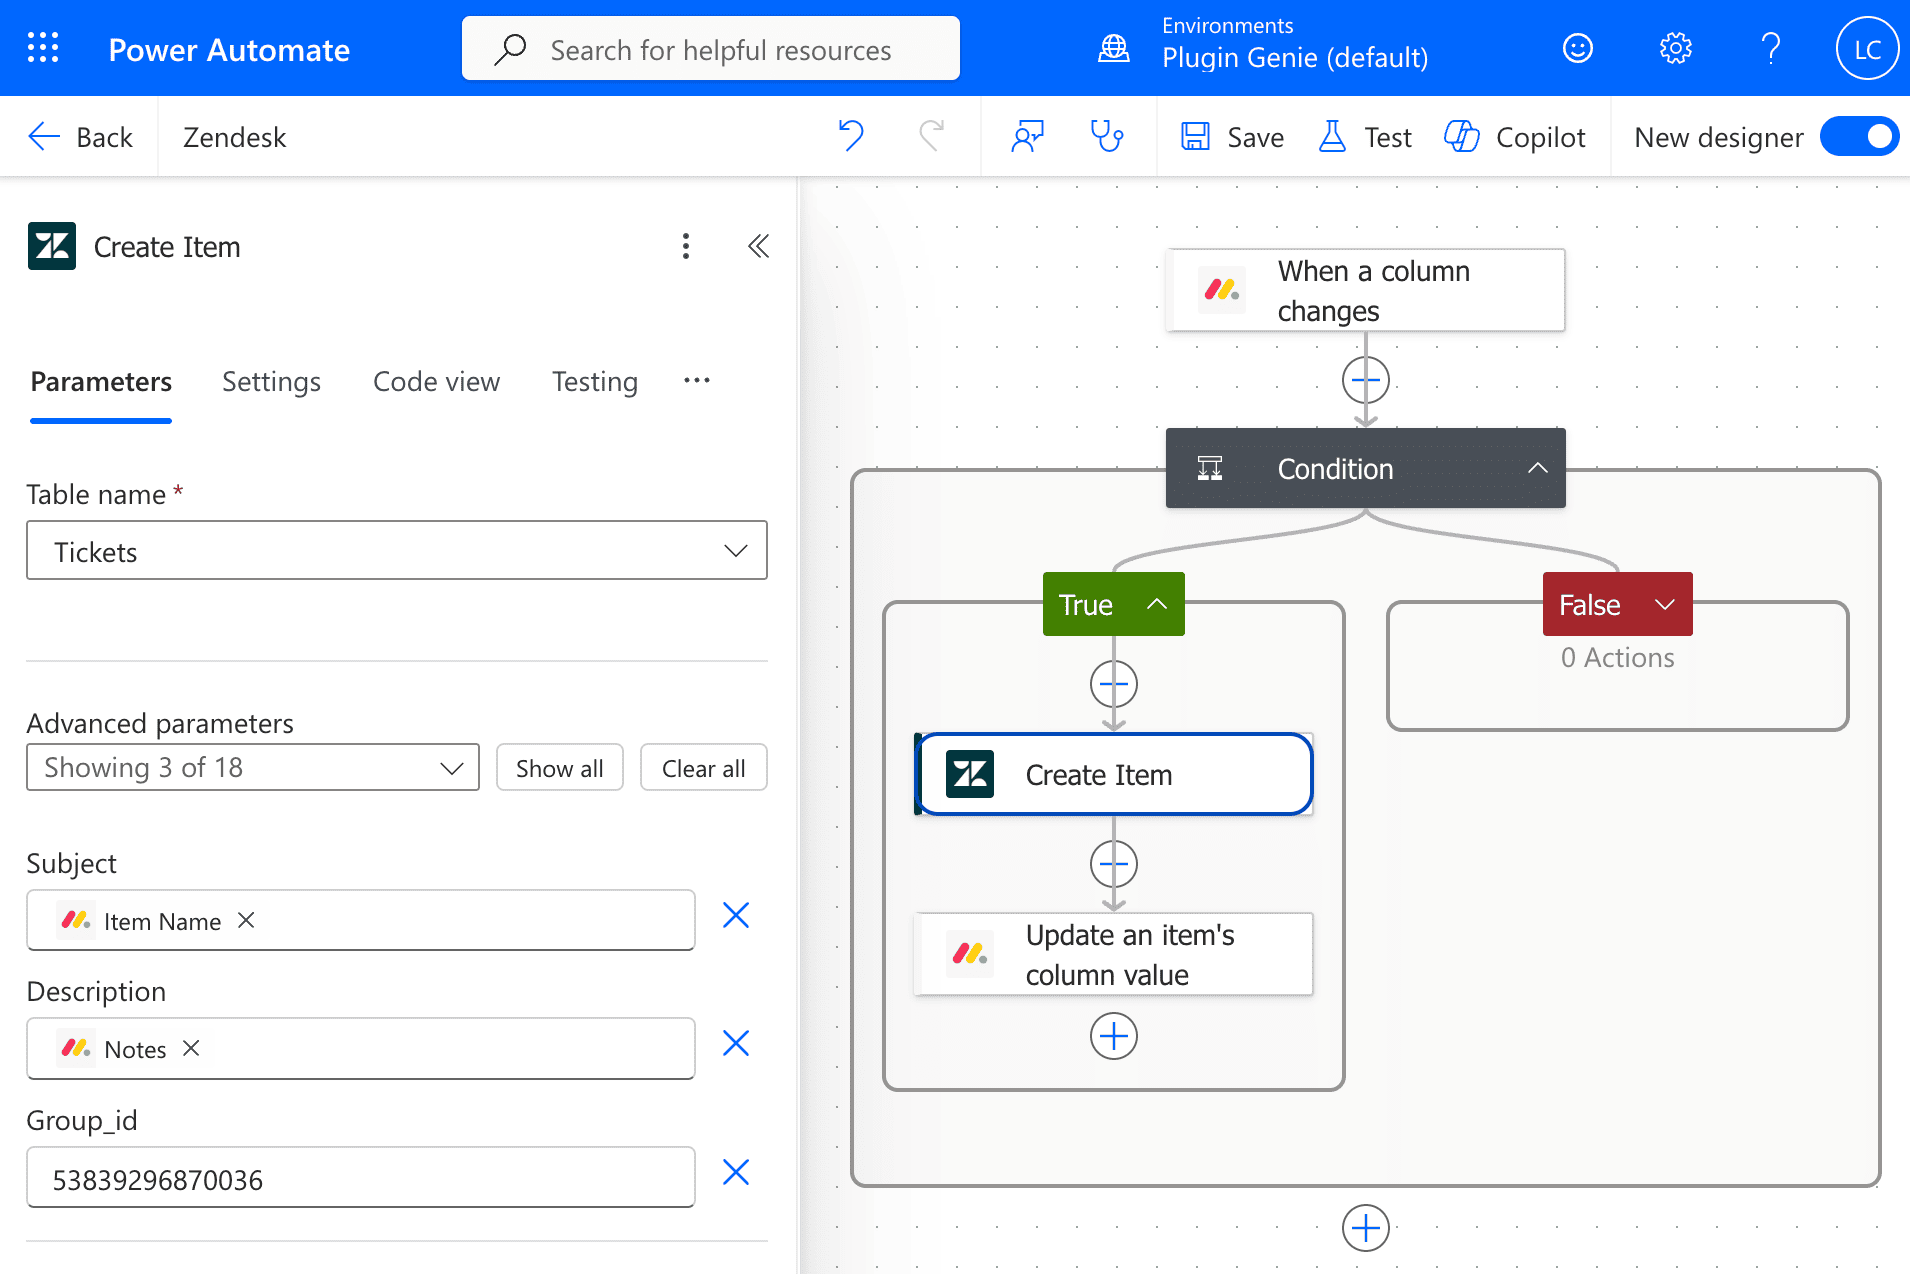
Task: Open the app launcher grid
Action: click(x=43, y=48)
